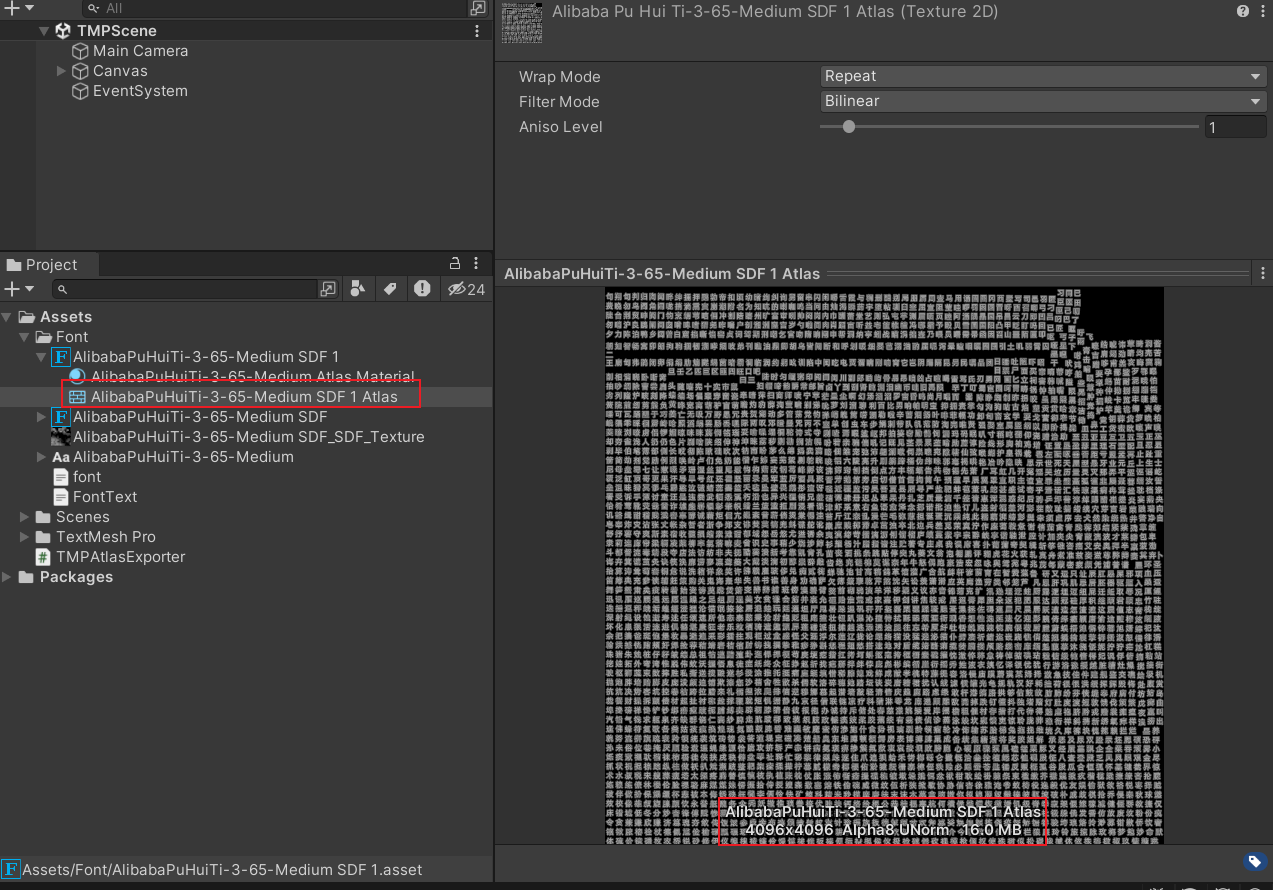1273x890 pixels.
Task: Collapse the Font folder arrow
Action: [25, 337]
